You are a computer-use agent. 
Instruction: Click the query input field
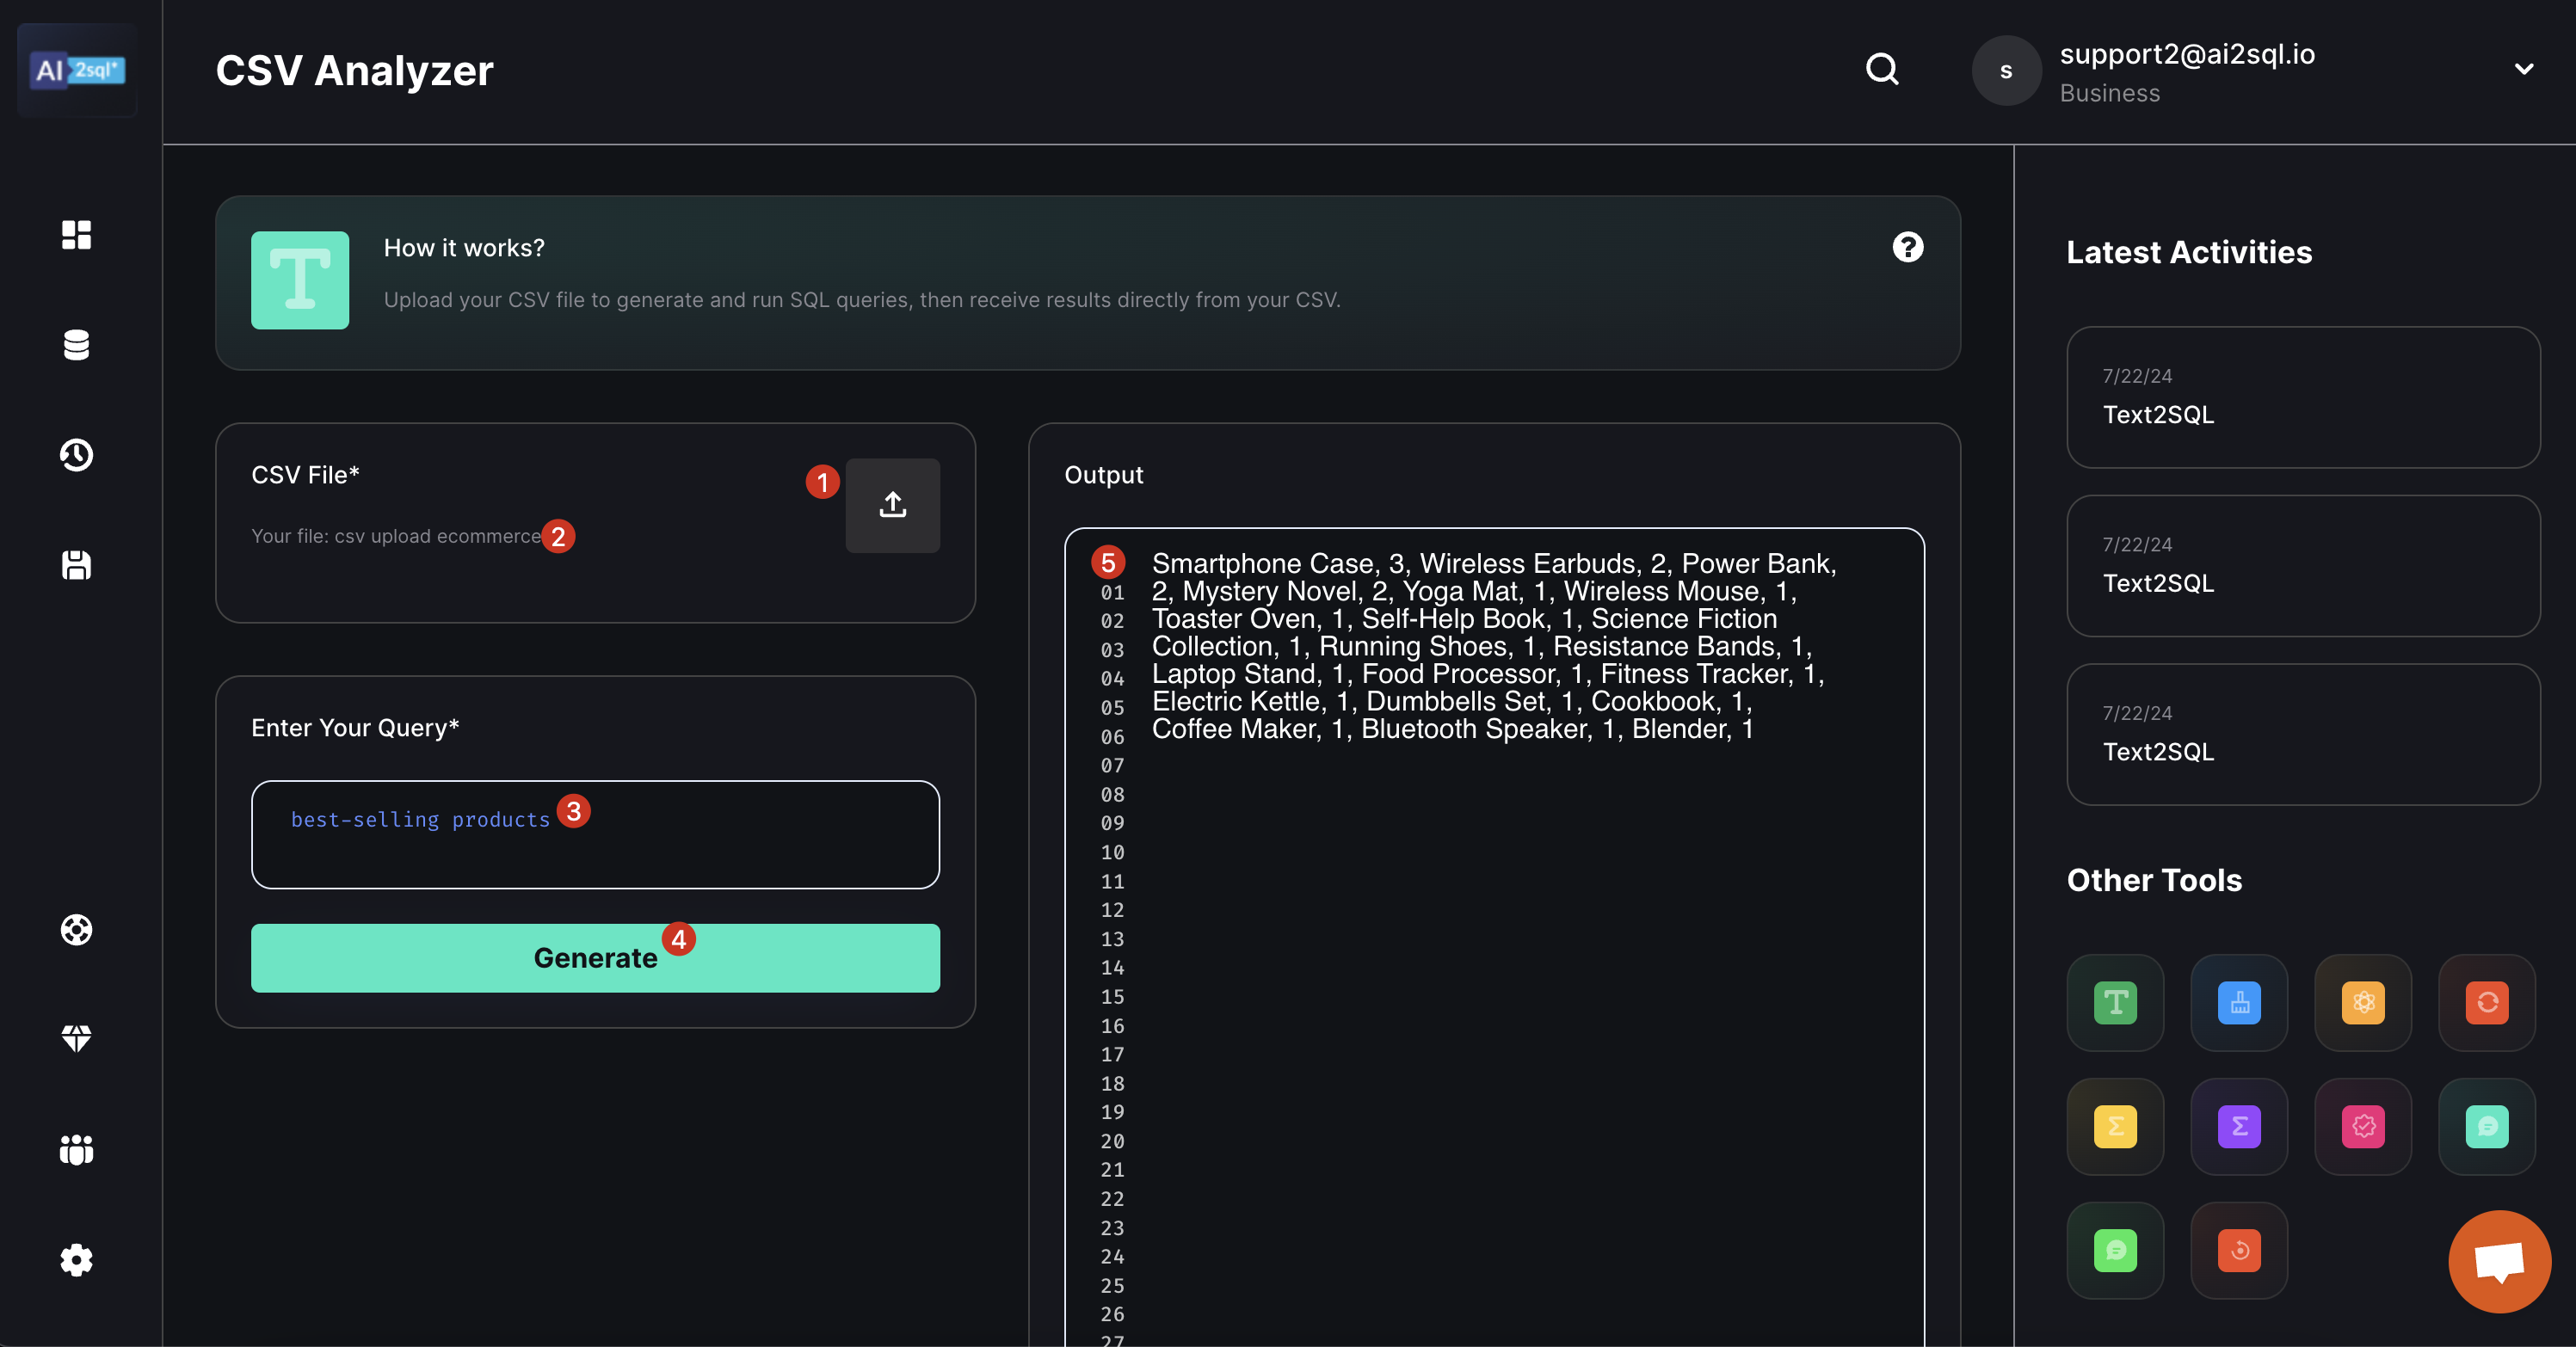(x=595, y=835)
